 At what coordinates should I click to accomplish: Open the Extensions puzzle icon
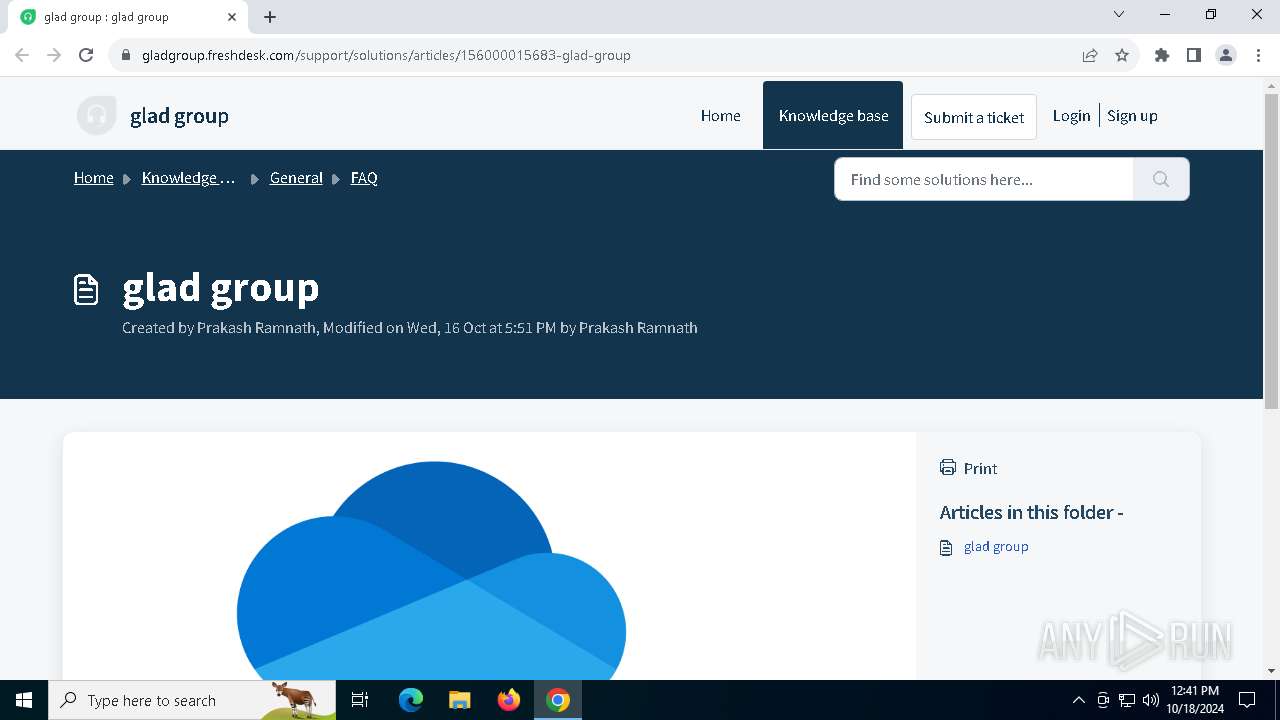click(x=1162, y=55)
